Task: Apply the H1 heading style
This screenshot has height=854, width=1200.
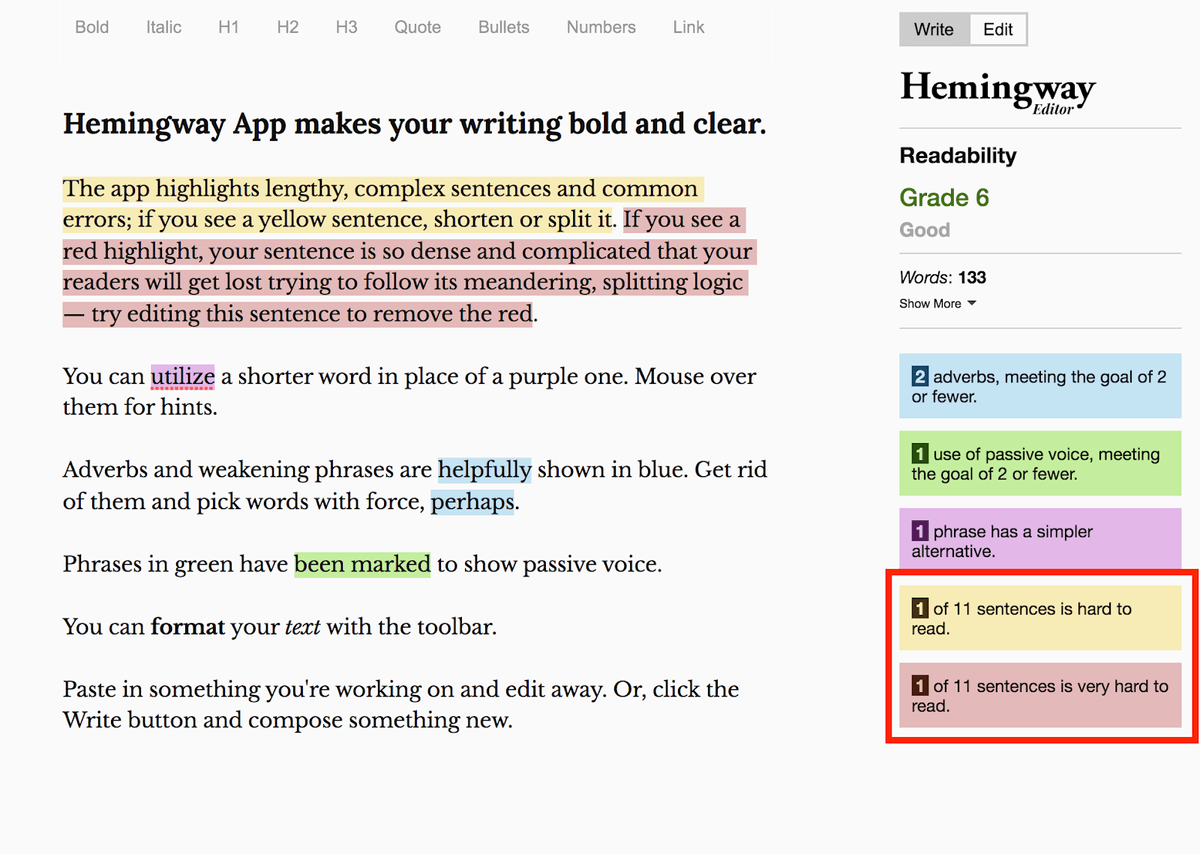Action: [x=228, y=27]
